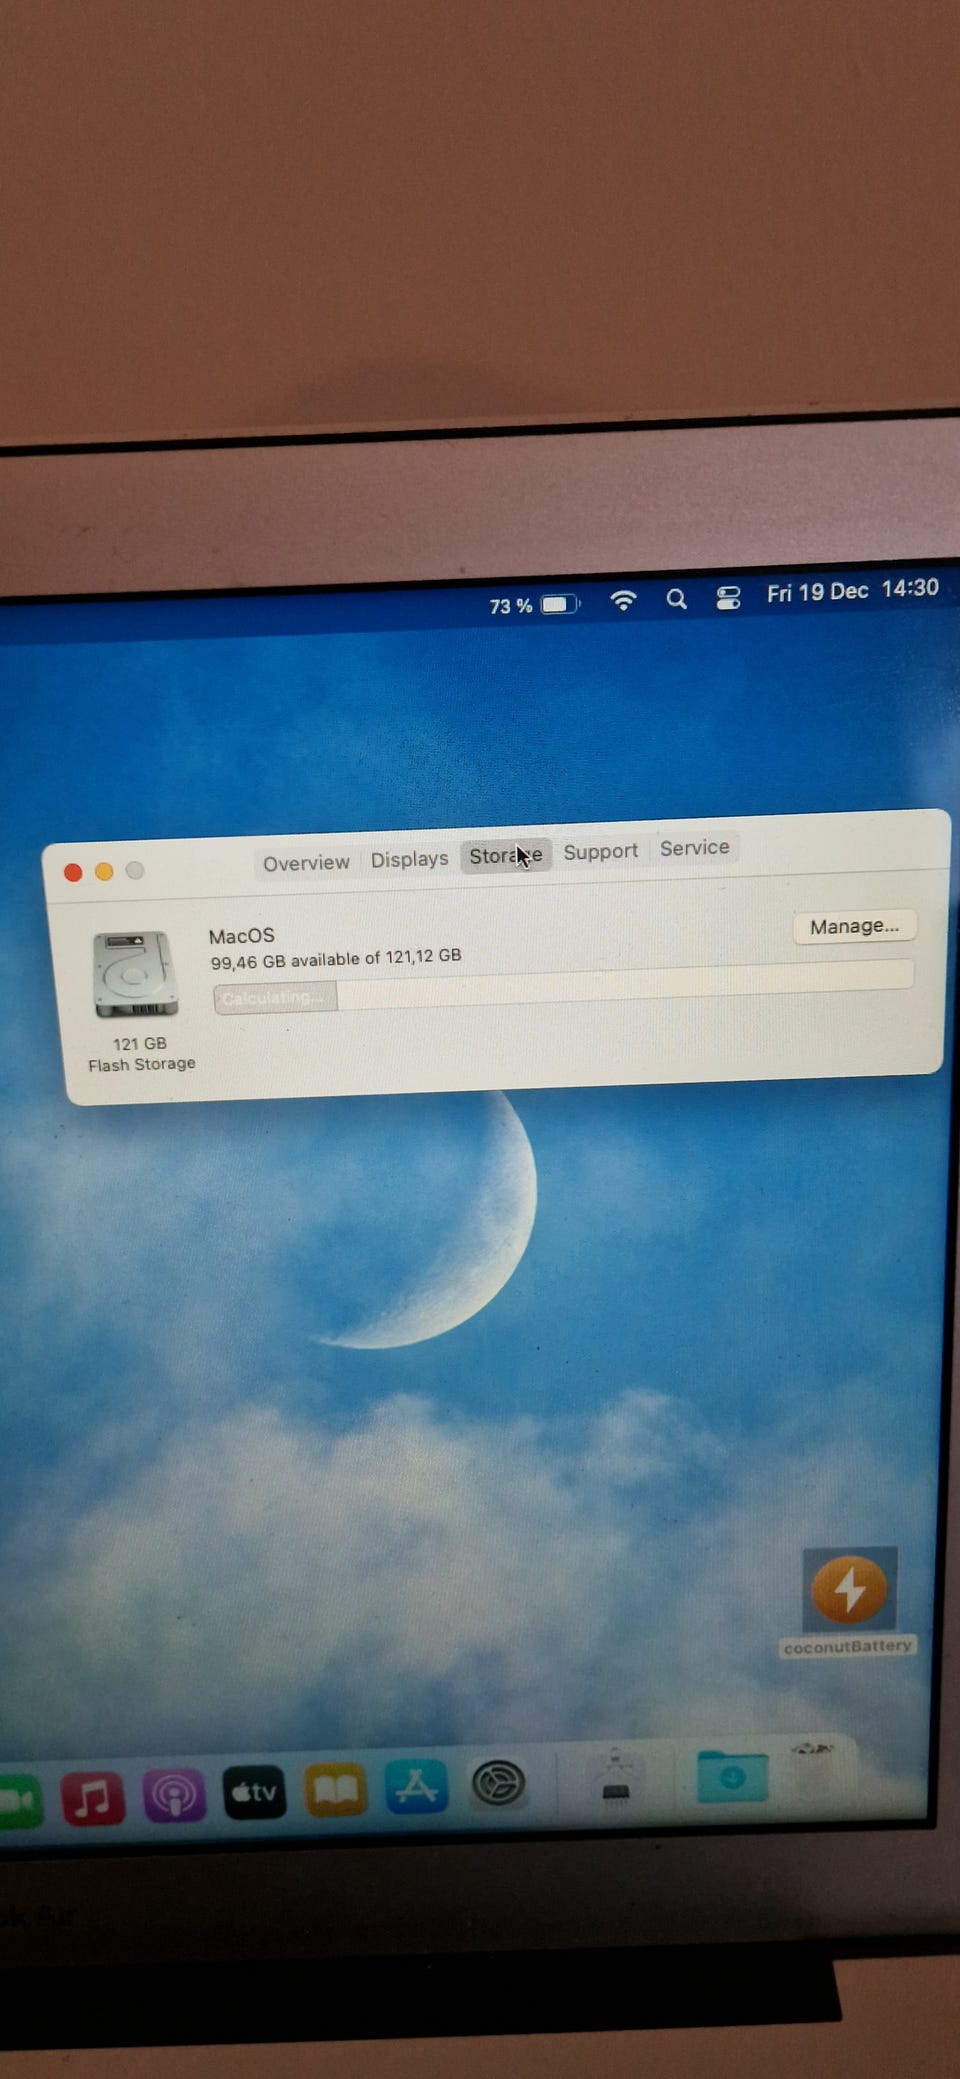The width and height of the screenshot is (960, 2079).
Task: Launch Podcasts from the Dock
Action: pyautogui.click(x=174, y=1795)
